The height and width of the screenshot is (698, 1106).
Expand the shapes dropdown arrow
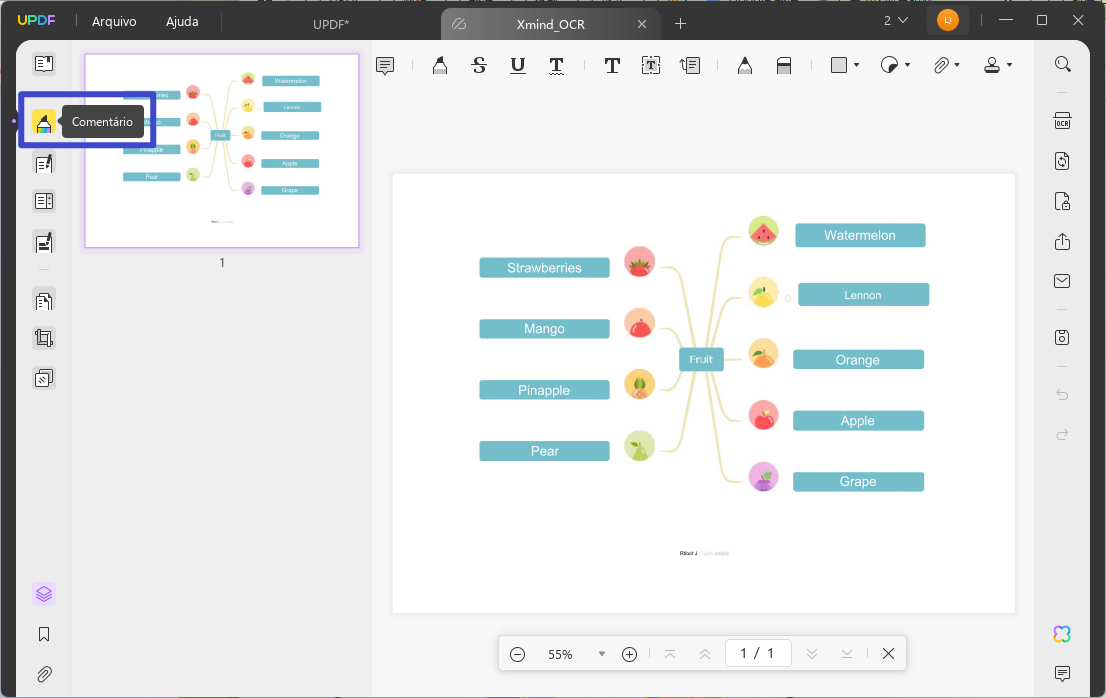[x=856, y=66]
